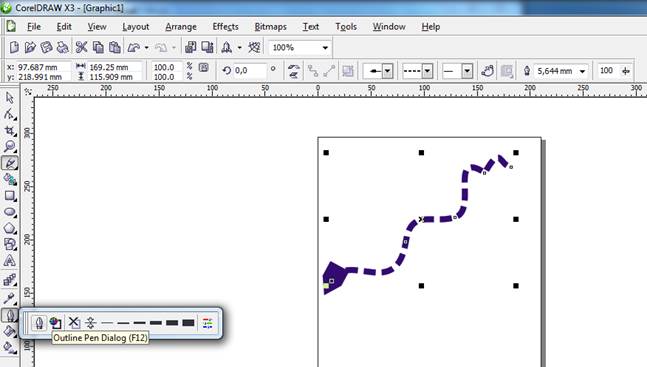Screen dimensions: 647x367
Task: Choose No Outline in the flyout
Action: 74,322
